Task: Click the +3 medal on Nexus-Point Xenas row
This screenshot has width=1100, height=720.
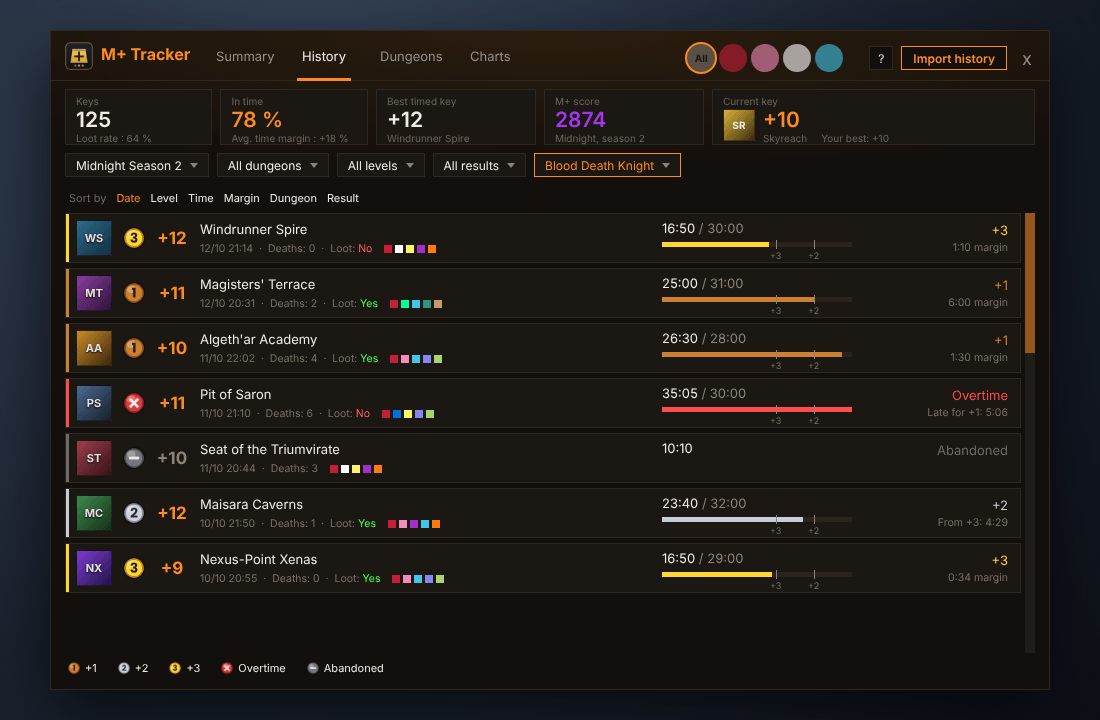Action: (x=134, y=568)
